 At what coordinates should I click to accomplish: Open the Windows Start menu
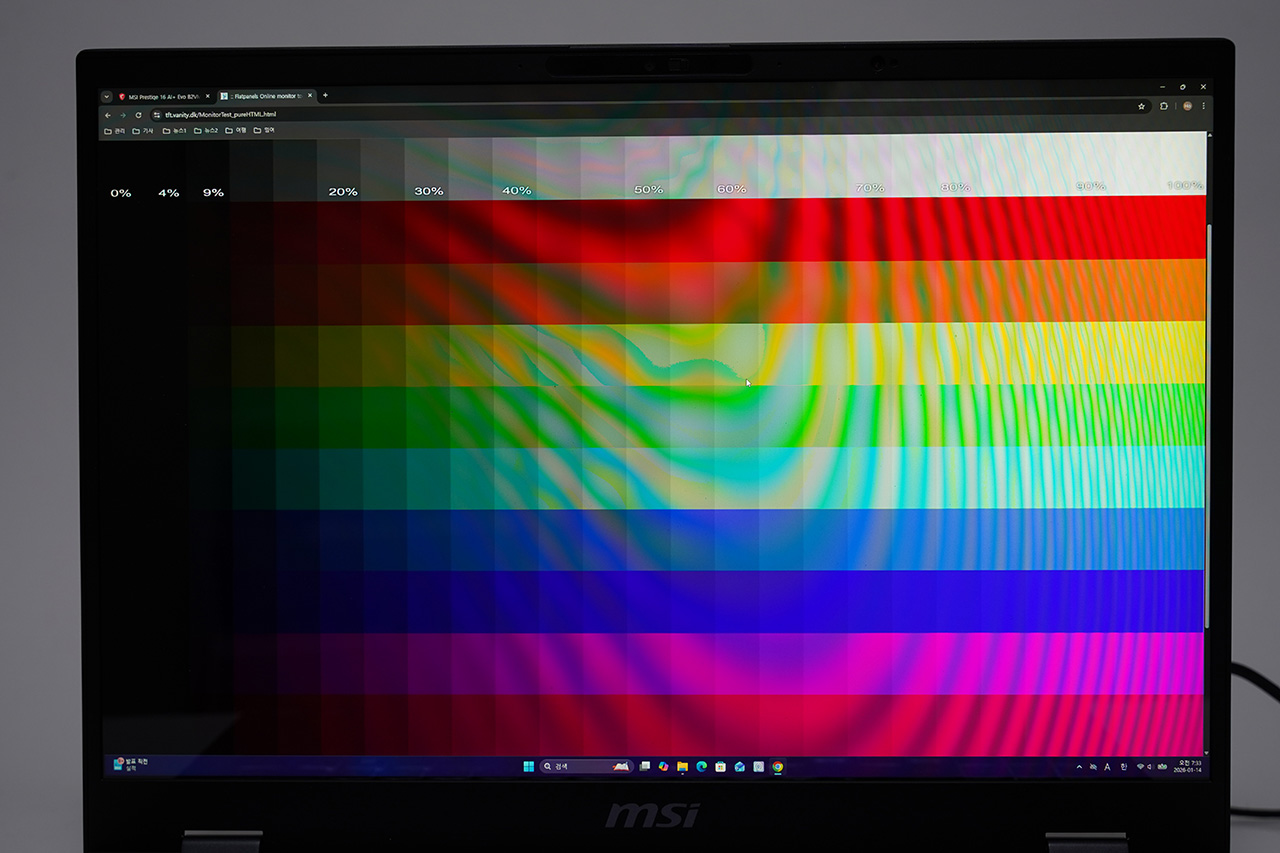click(x=527, y=767)
